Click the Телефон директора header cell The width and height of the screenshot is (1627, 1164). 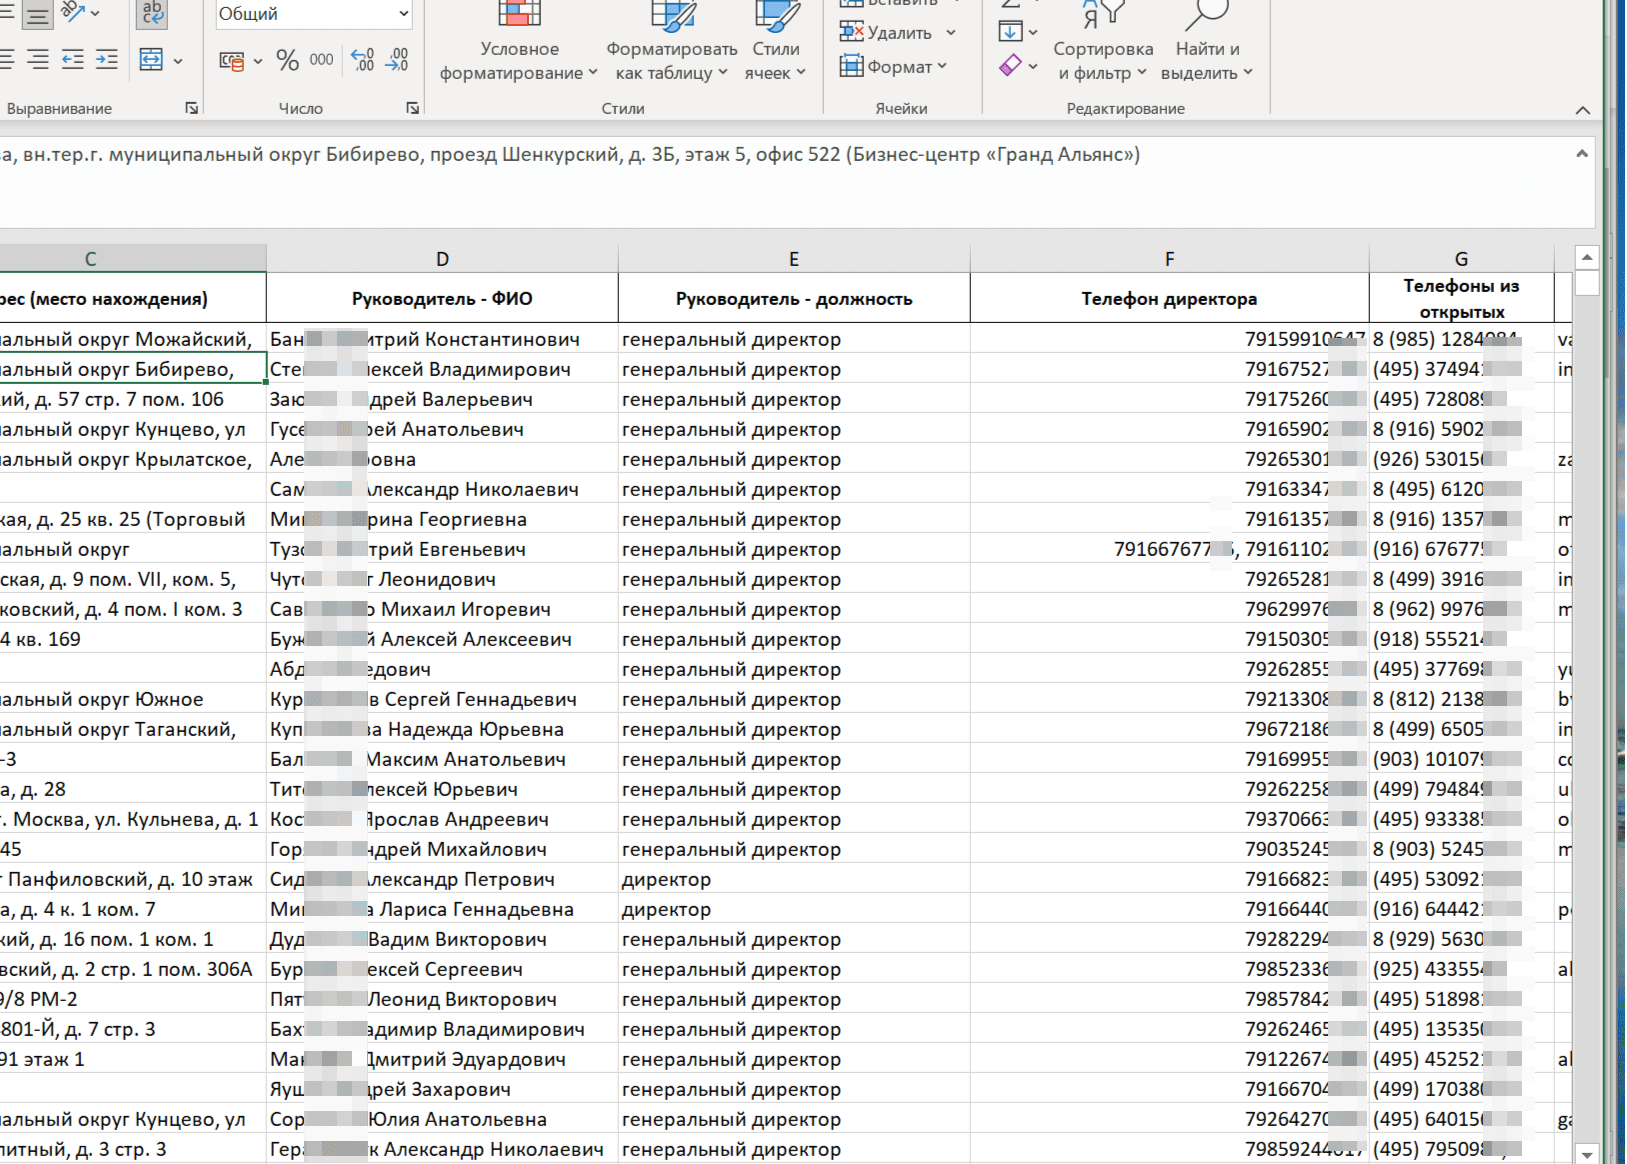(1170, 298)
